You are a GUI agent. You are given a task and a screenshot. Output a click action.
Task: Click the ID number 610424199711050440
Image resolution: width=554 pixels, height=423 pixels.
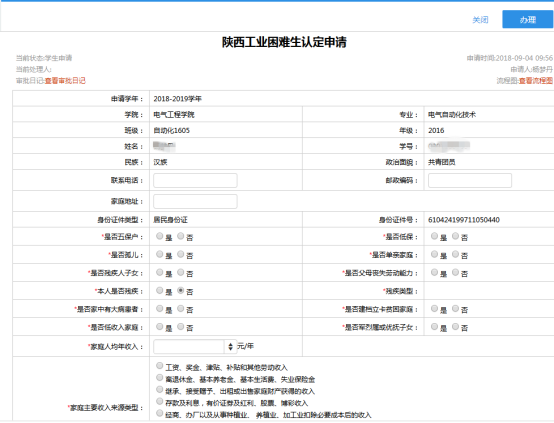click(x=464, y=220)
